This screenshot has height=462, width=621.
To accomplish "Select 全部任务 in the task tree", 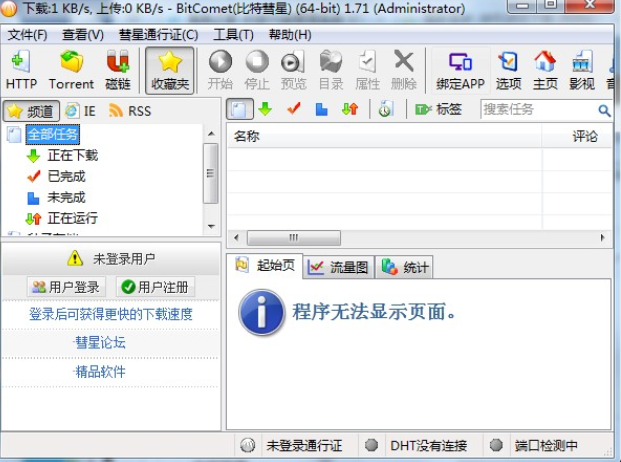I will coord(53,134).
